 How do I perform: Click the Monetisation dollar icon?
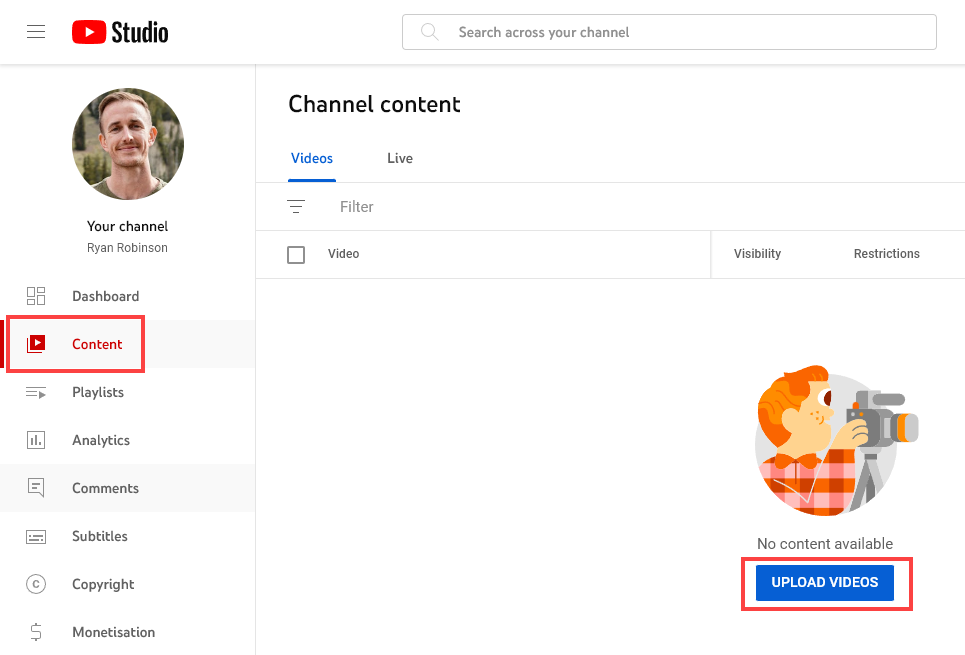point(36,632)
